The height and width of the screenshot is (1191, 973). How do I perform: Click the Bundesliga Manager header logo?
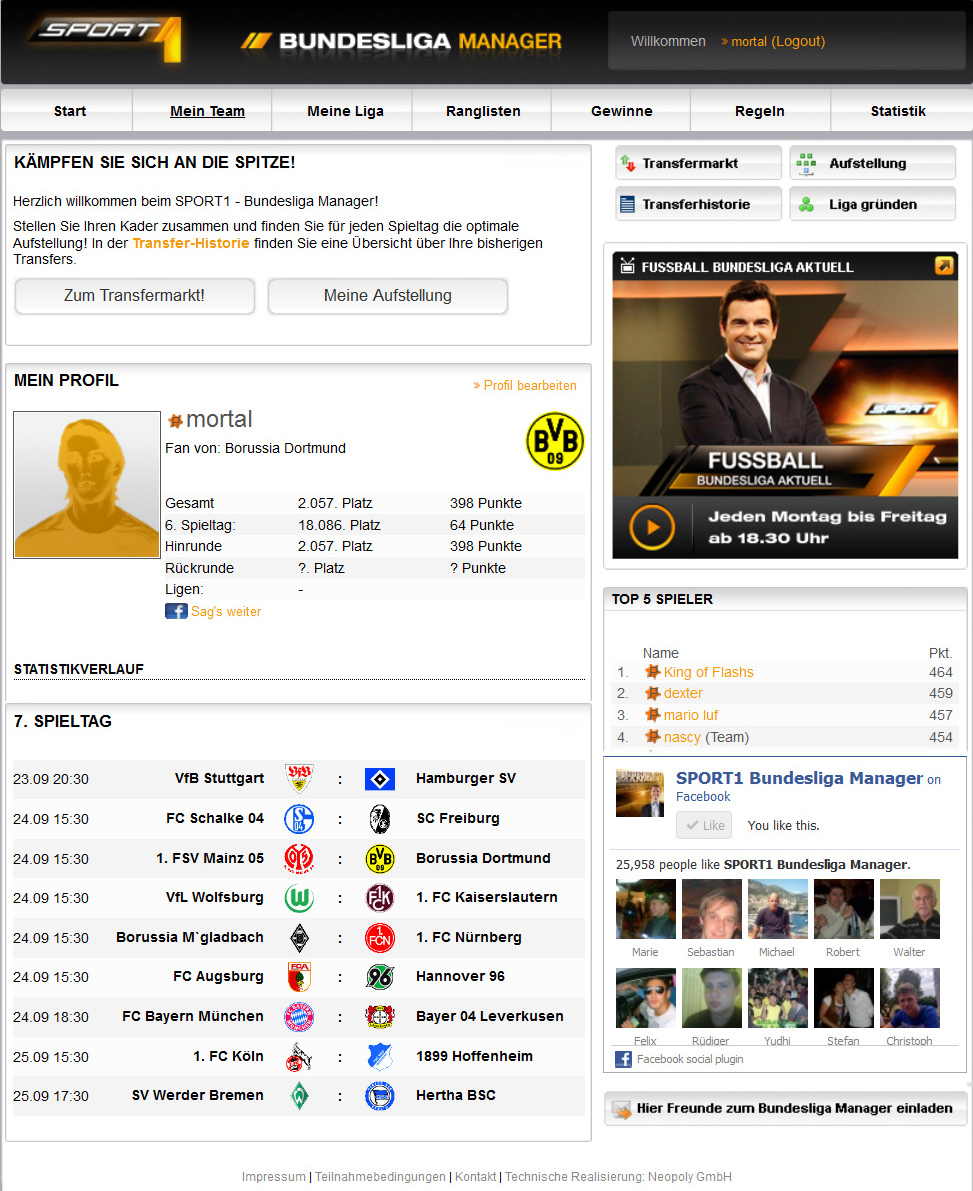coord(402,41)
